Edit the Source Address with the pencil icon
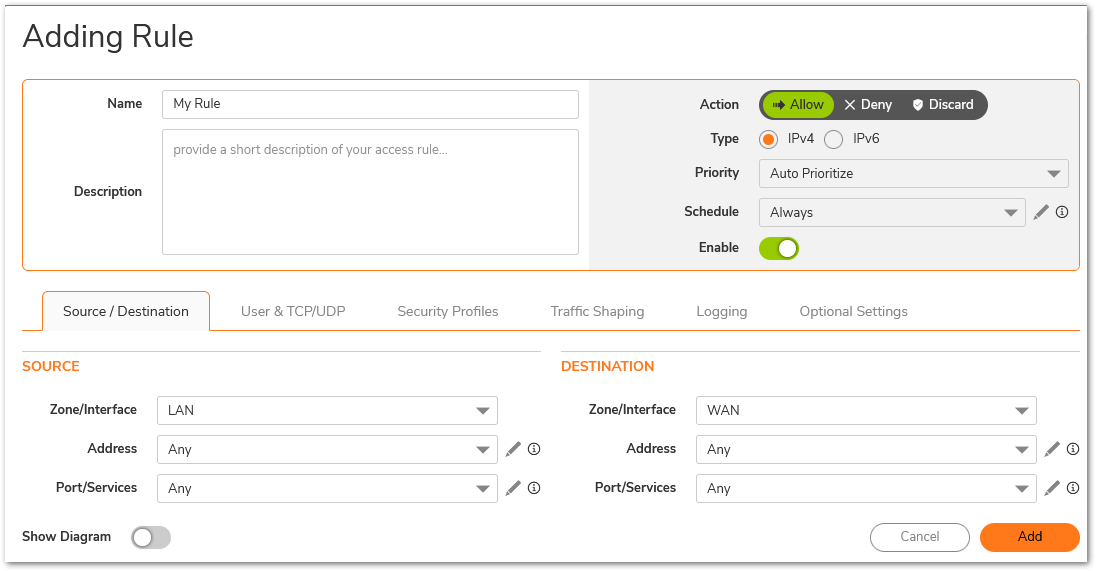 click(513, 449)
